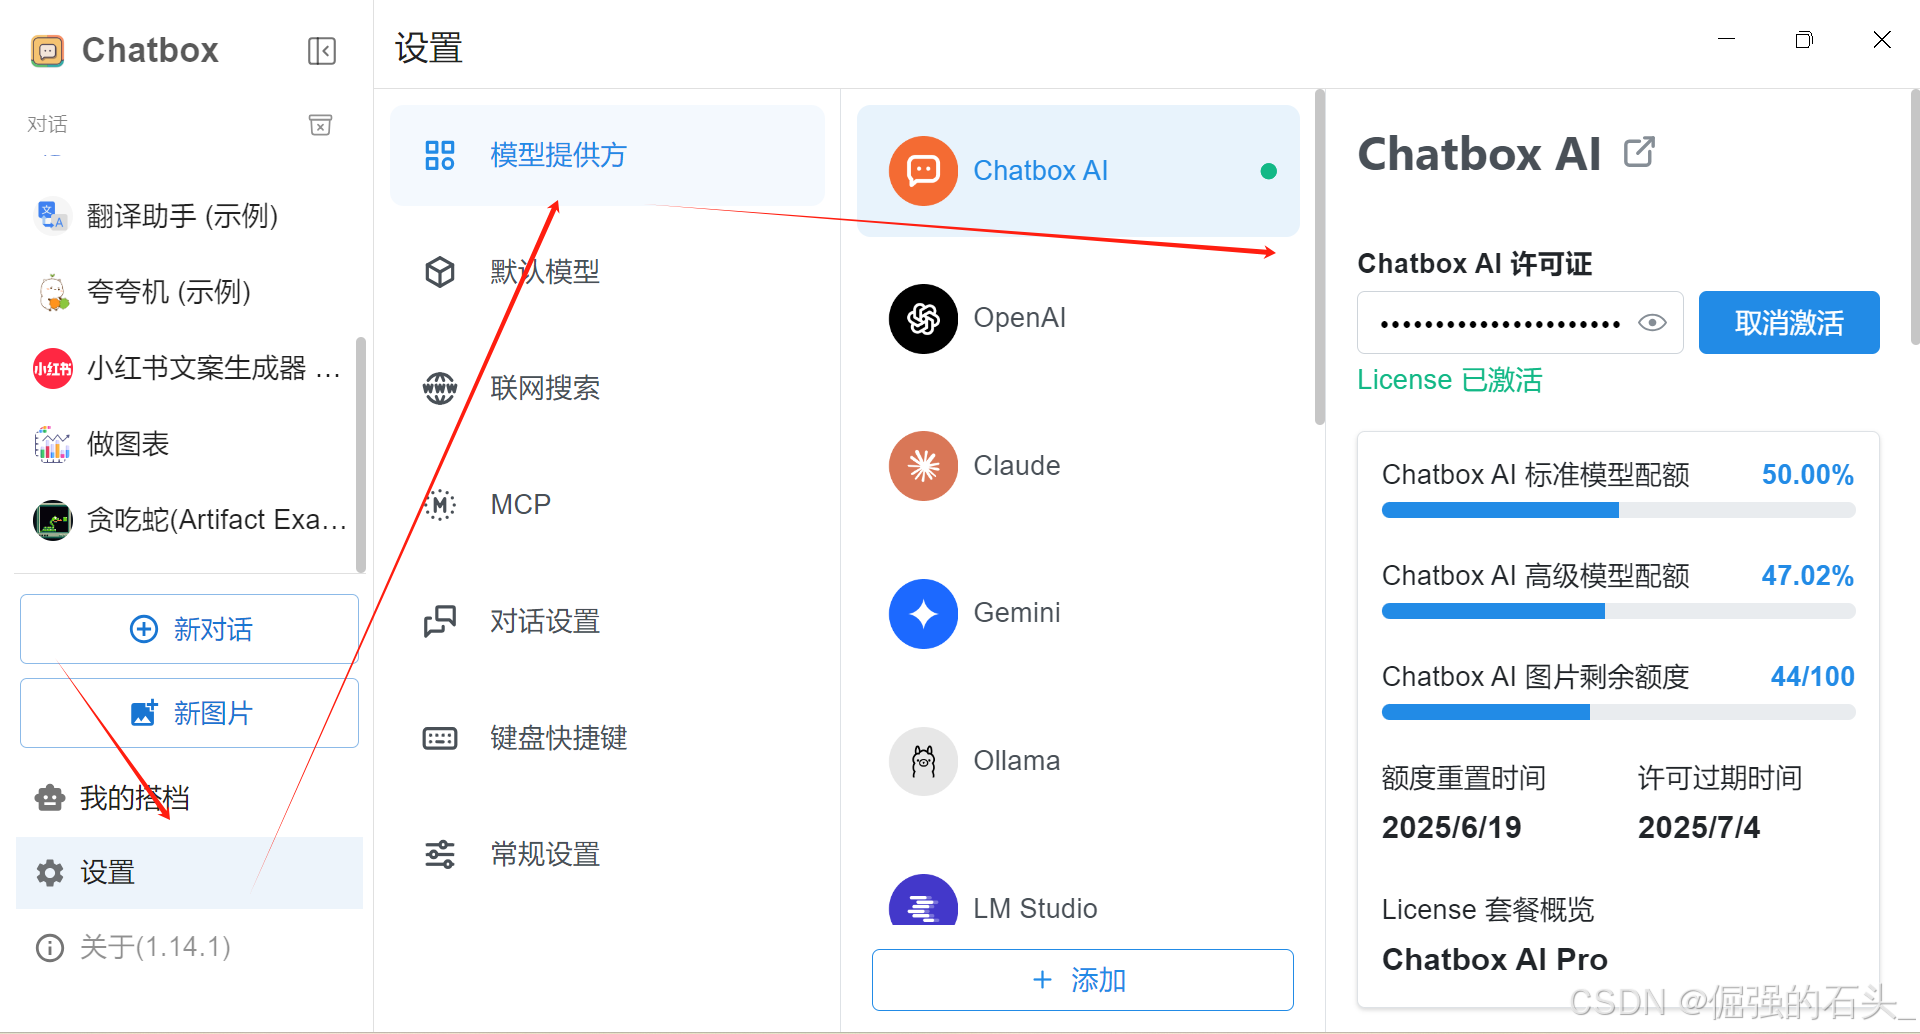Open 设置 in the sidebar
Viewport: 1920px width, 1034px height.
point(189,873)
